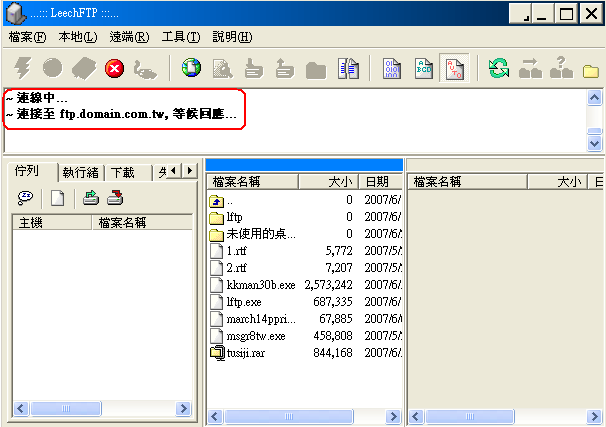
Task: Click the green refresh arrows icon
Action: click(498, 69)
